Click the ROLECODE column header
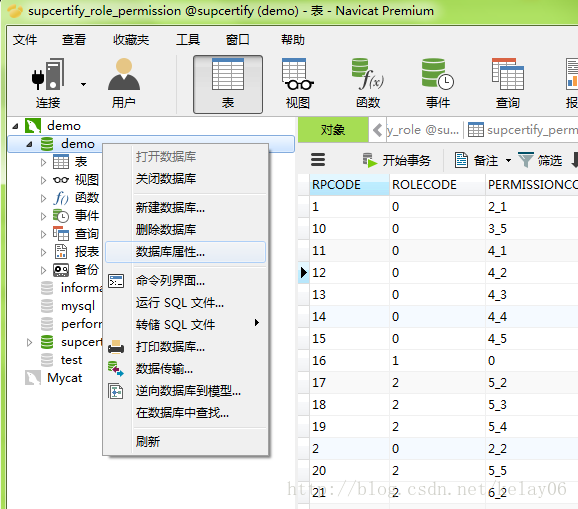 tap(437, 185)
